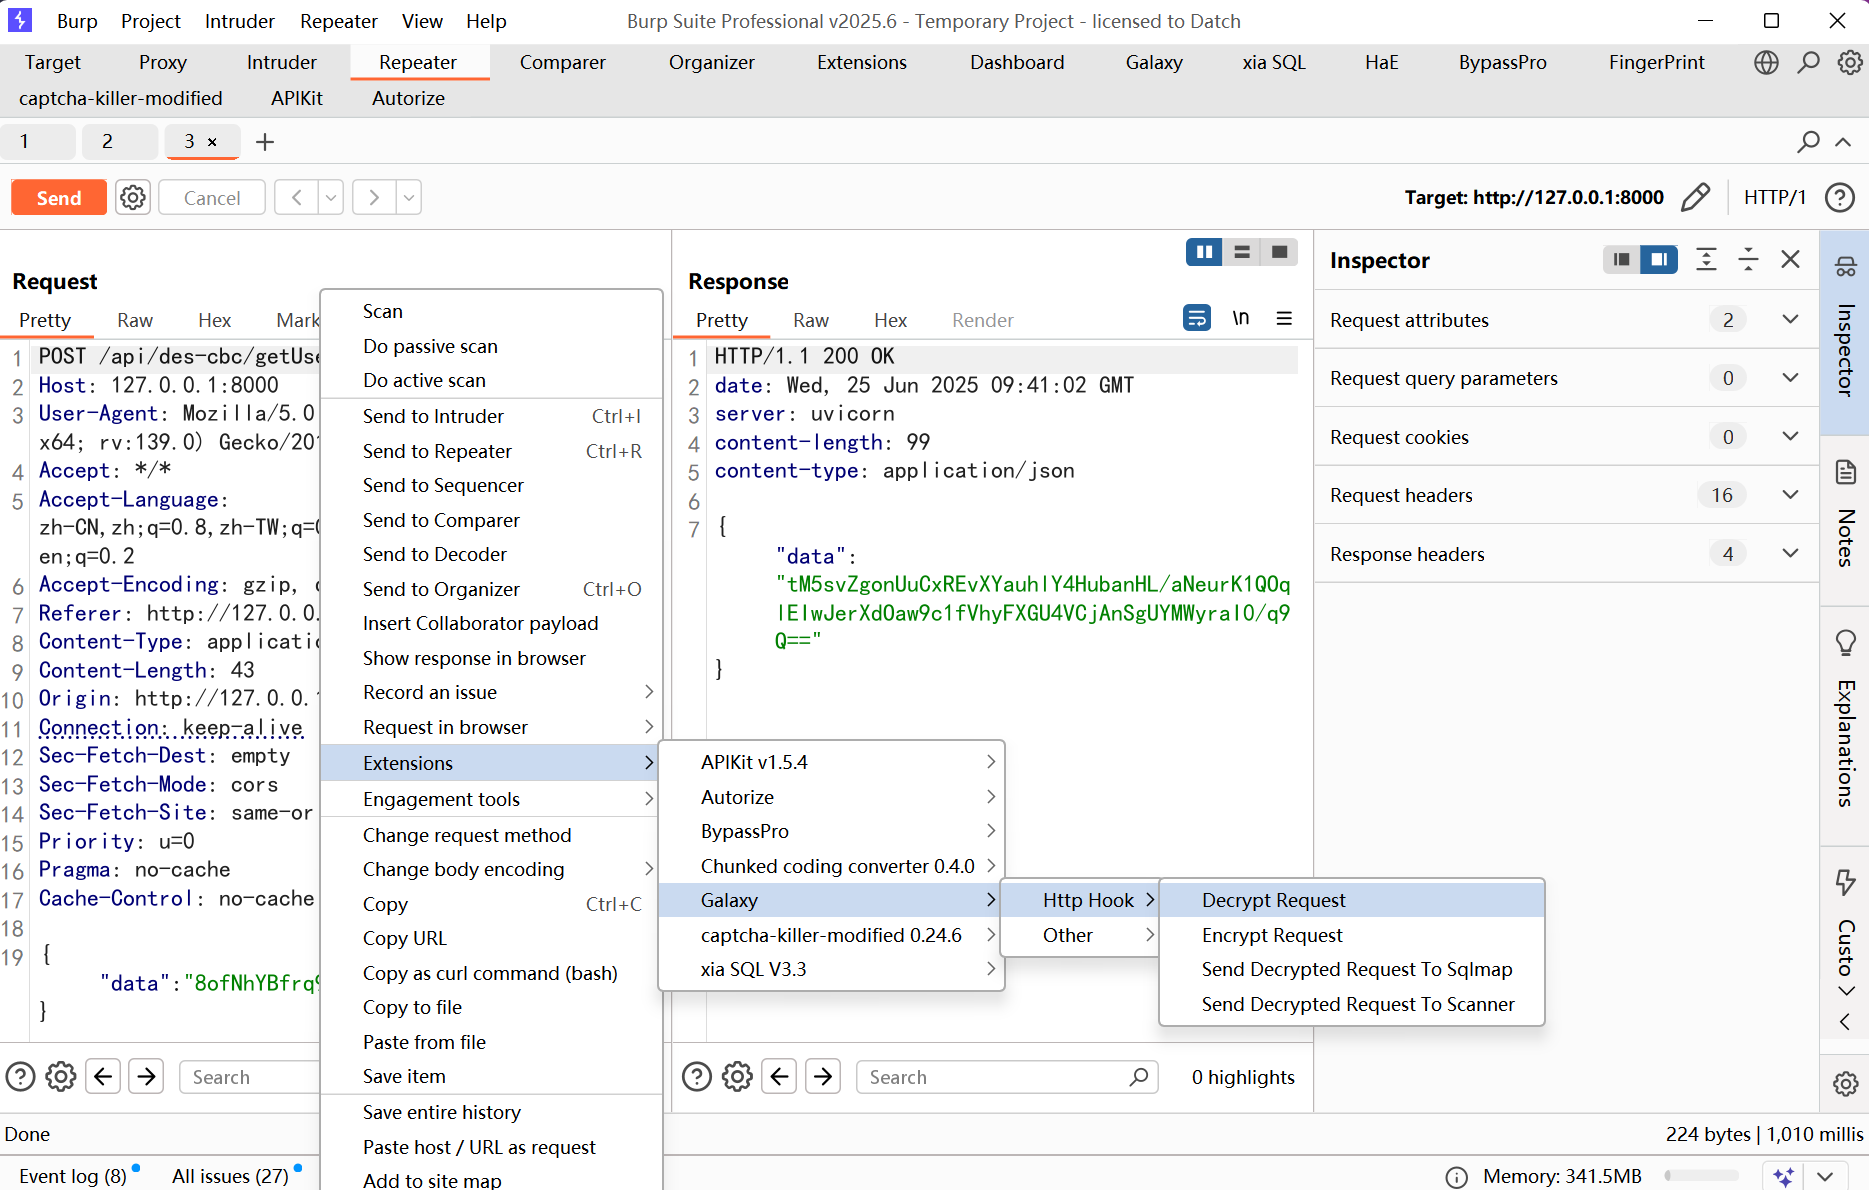1869x1190 pixels.
Task: Open the Galaxy top-level tab
Action: tap(1154, 62)
